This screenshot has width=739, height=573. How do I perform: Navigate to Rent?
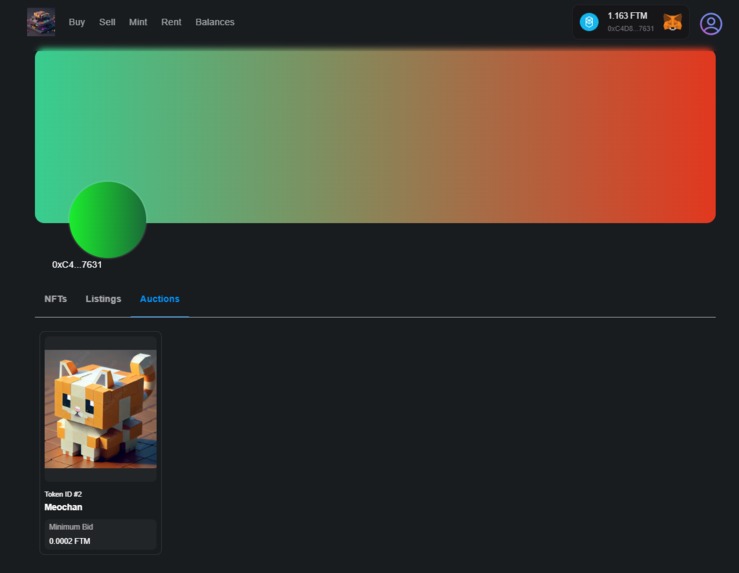pos(171,22)
